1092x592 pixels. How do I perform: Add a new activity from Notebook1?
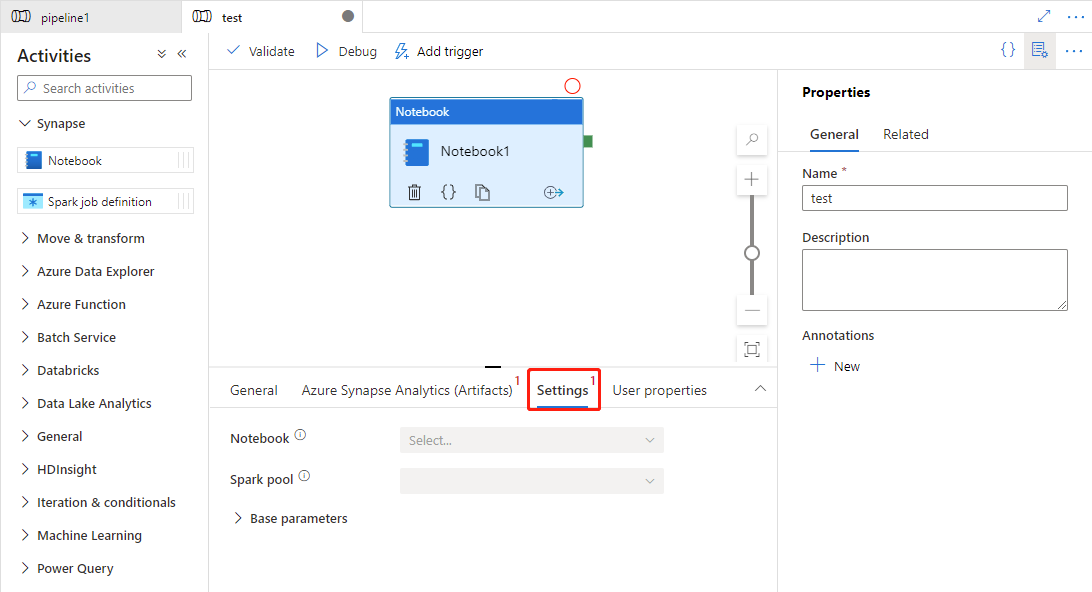553,191
